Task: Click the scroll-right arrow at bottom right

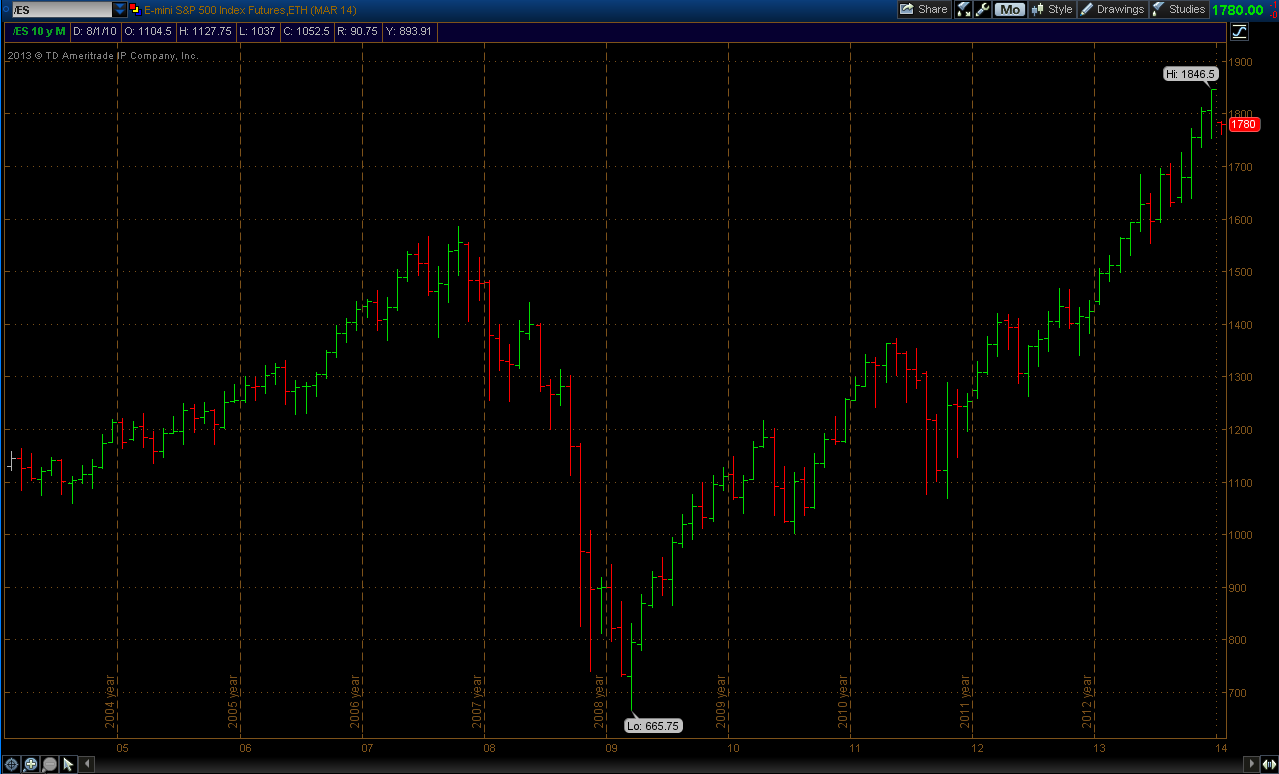Action: [1251, 764]
